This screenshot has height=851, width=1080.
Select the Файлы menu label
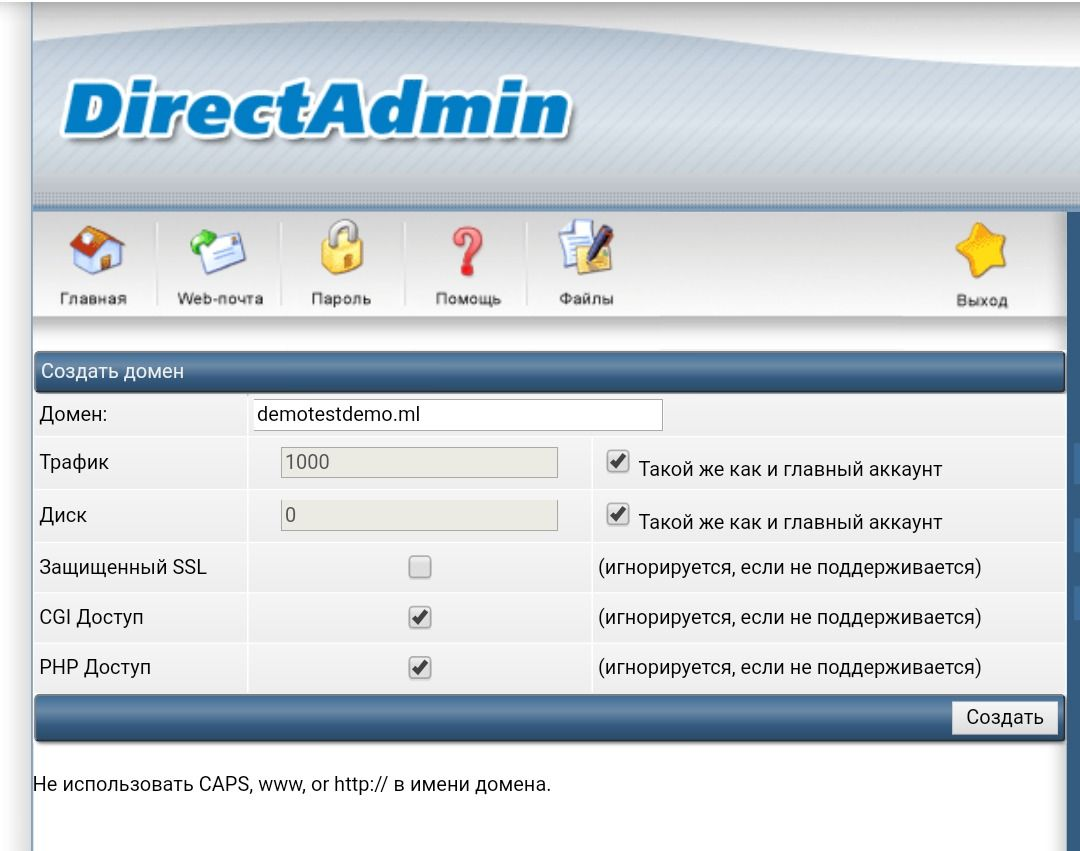pos(586,299)
